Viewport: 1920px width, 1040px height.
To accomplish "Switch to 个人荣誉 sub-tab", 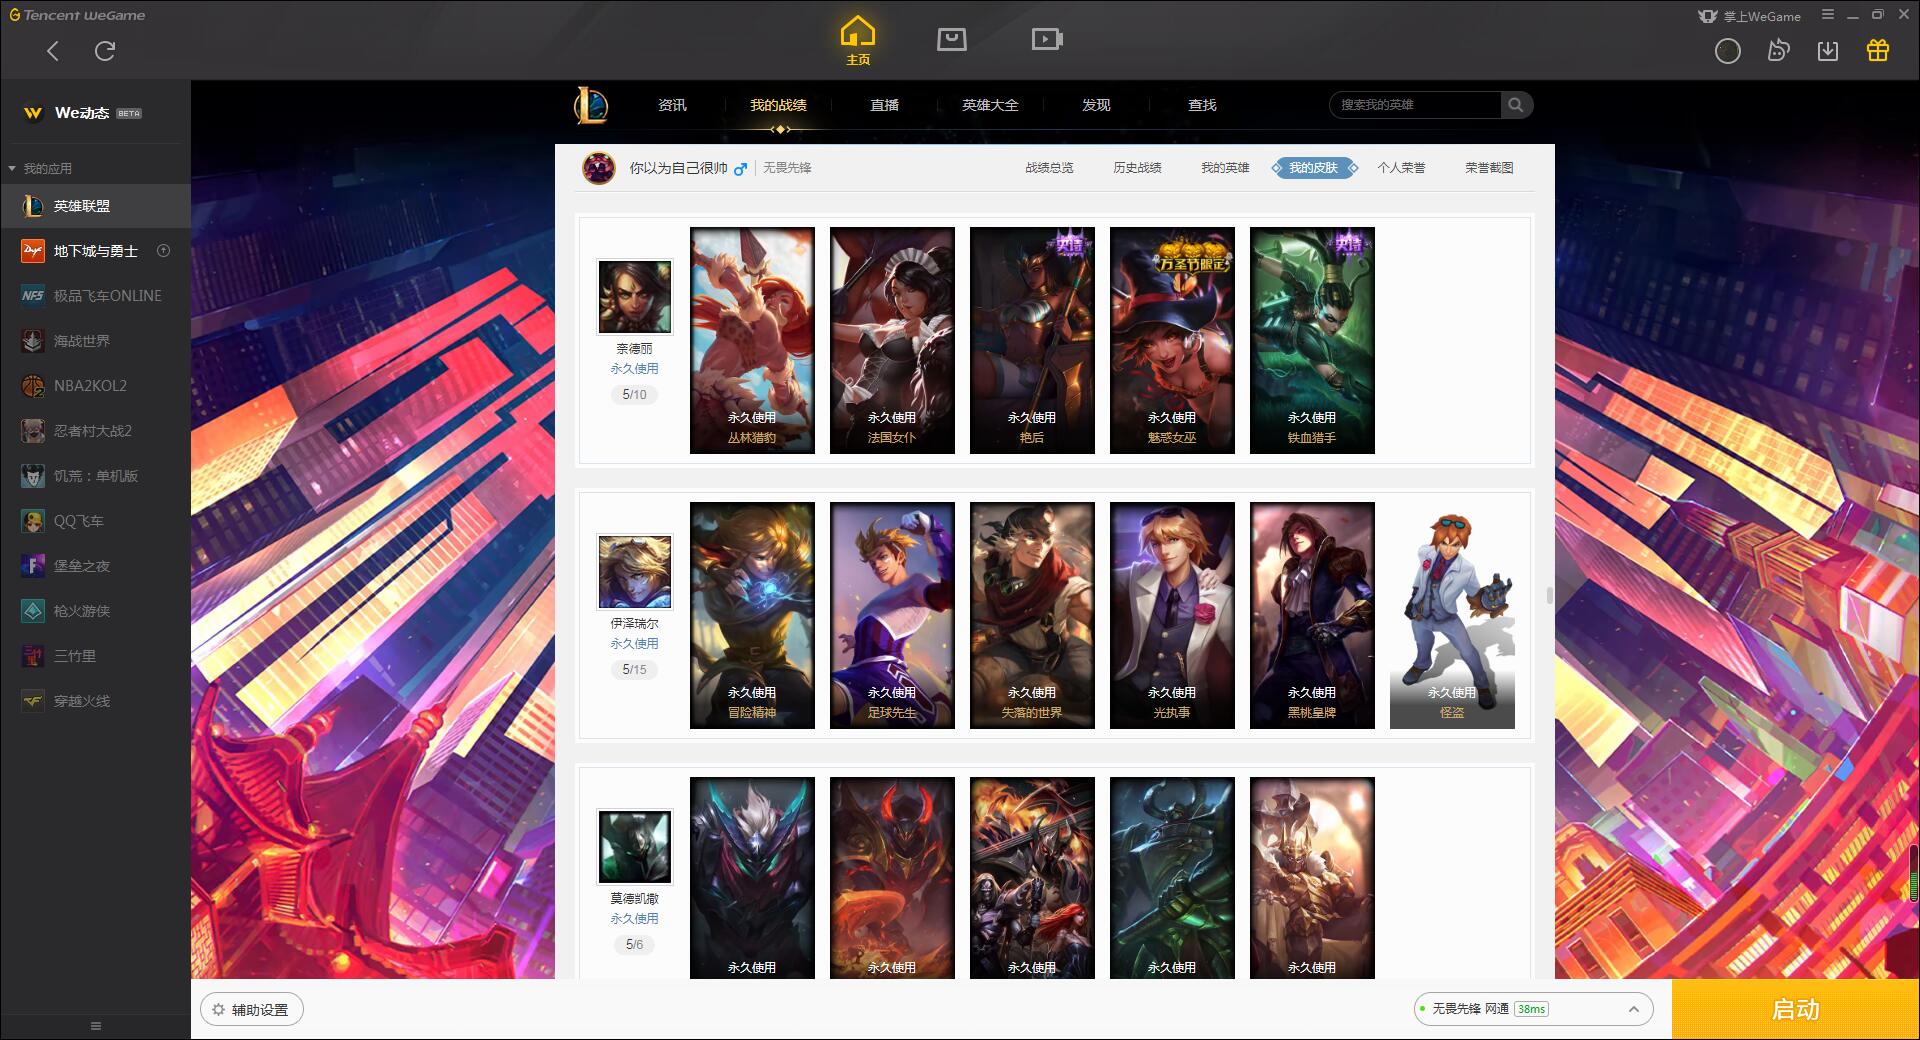I will [x=1401, y=168].
